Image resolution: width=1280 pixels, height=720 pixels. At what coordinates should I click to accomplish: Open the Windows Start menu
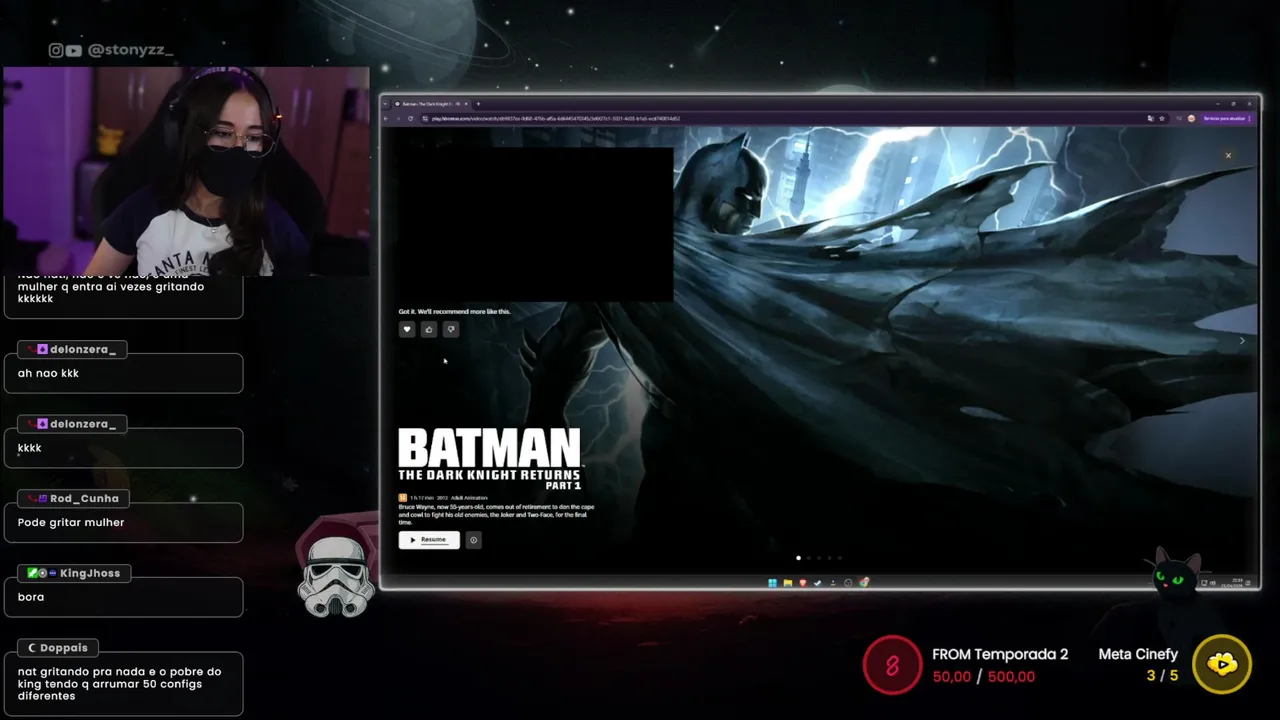coord(772,582)
